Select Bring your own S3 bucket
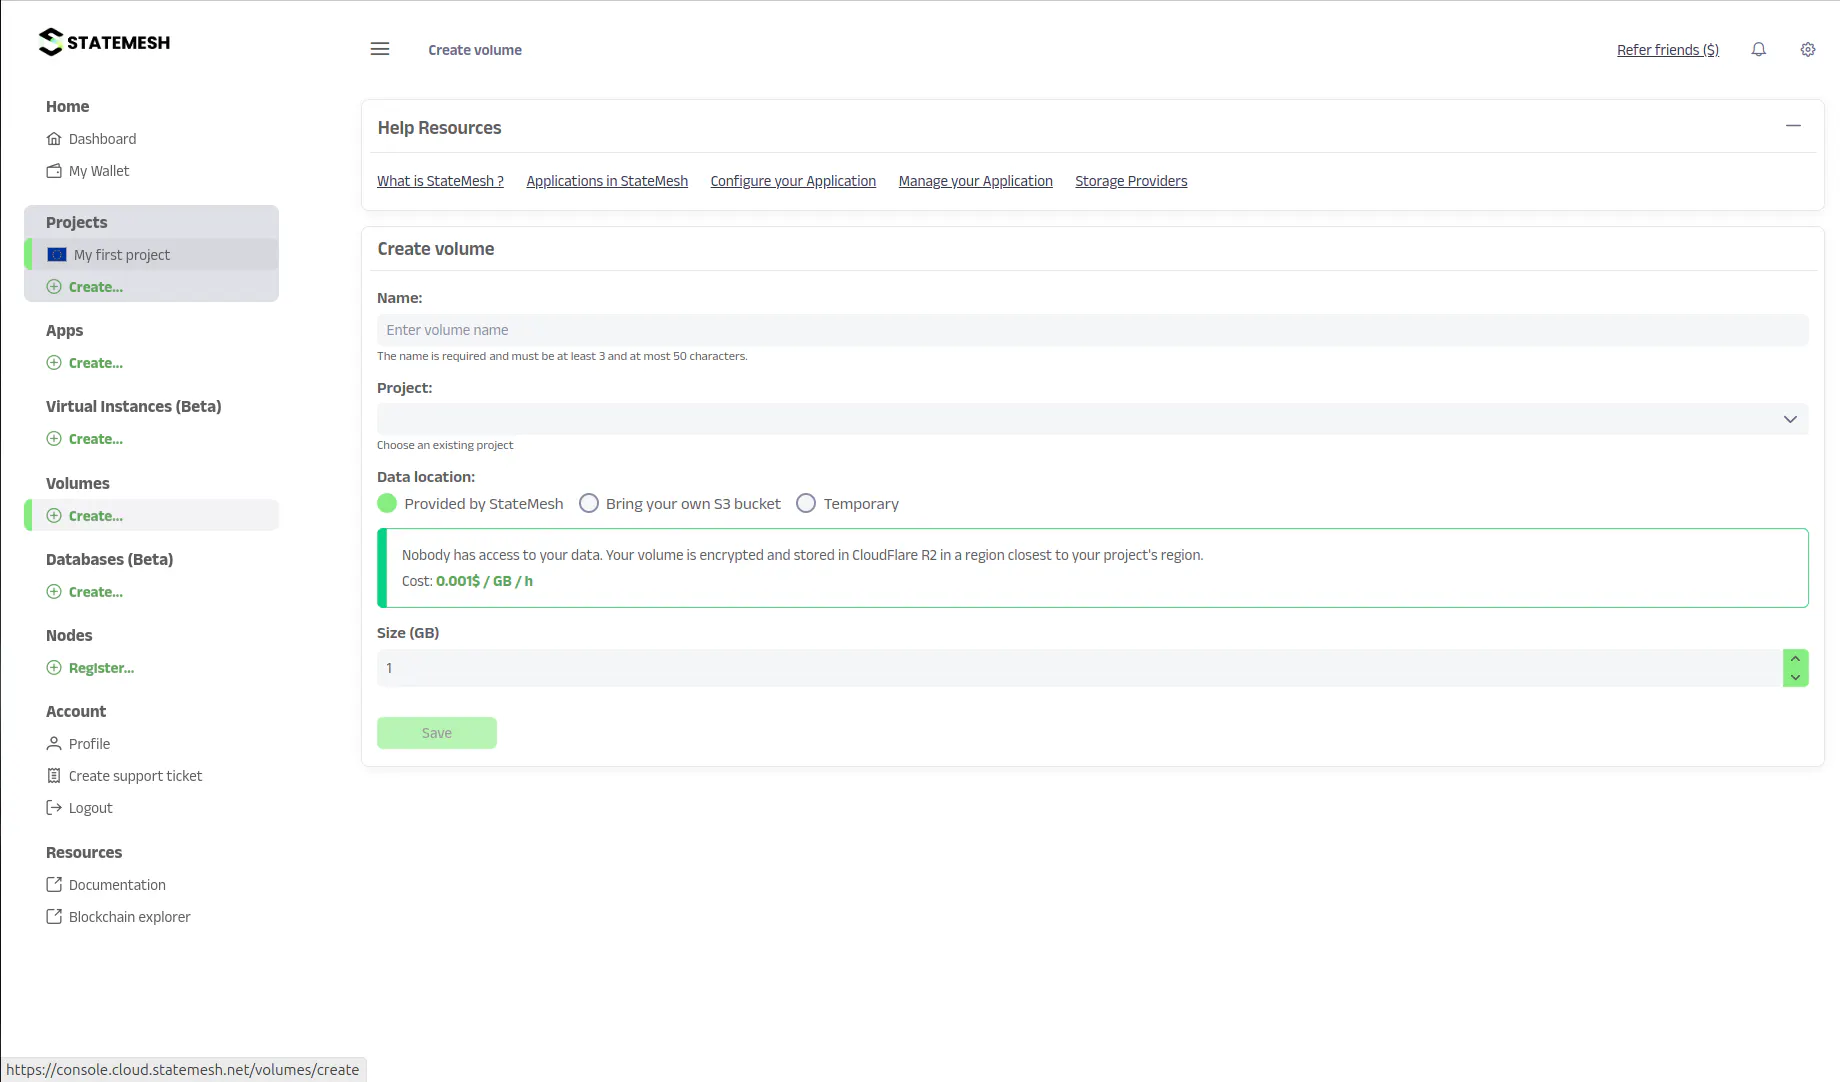The width and height of the screenshot is (1840, 1082). point(589,503)
